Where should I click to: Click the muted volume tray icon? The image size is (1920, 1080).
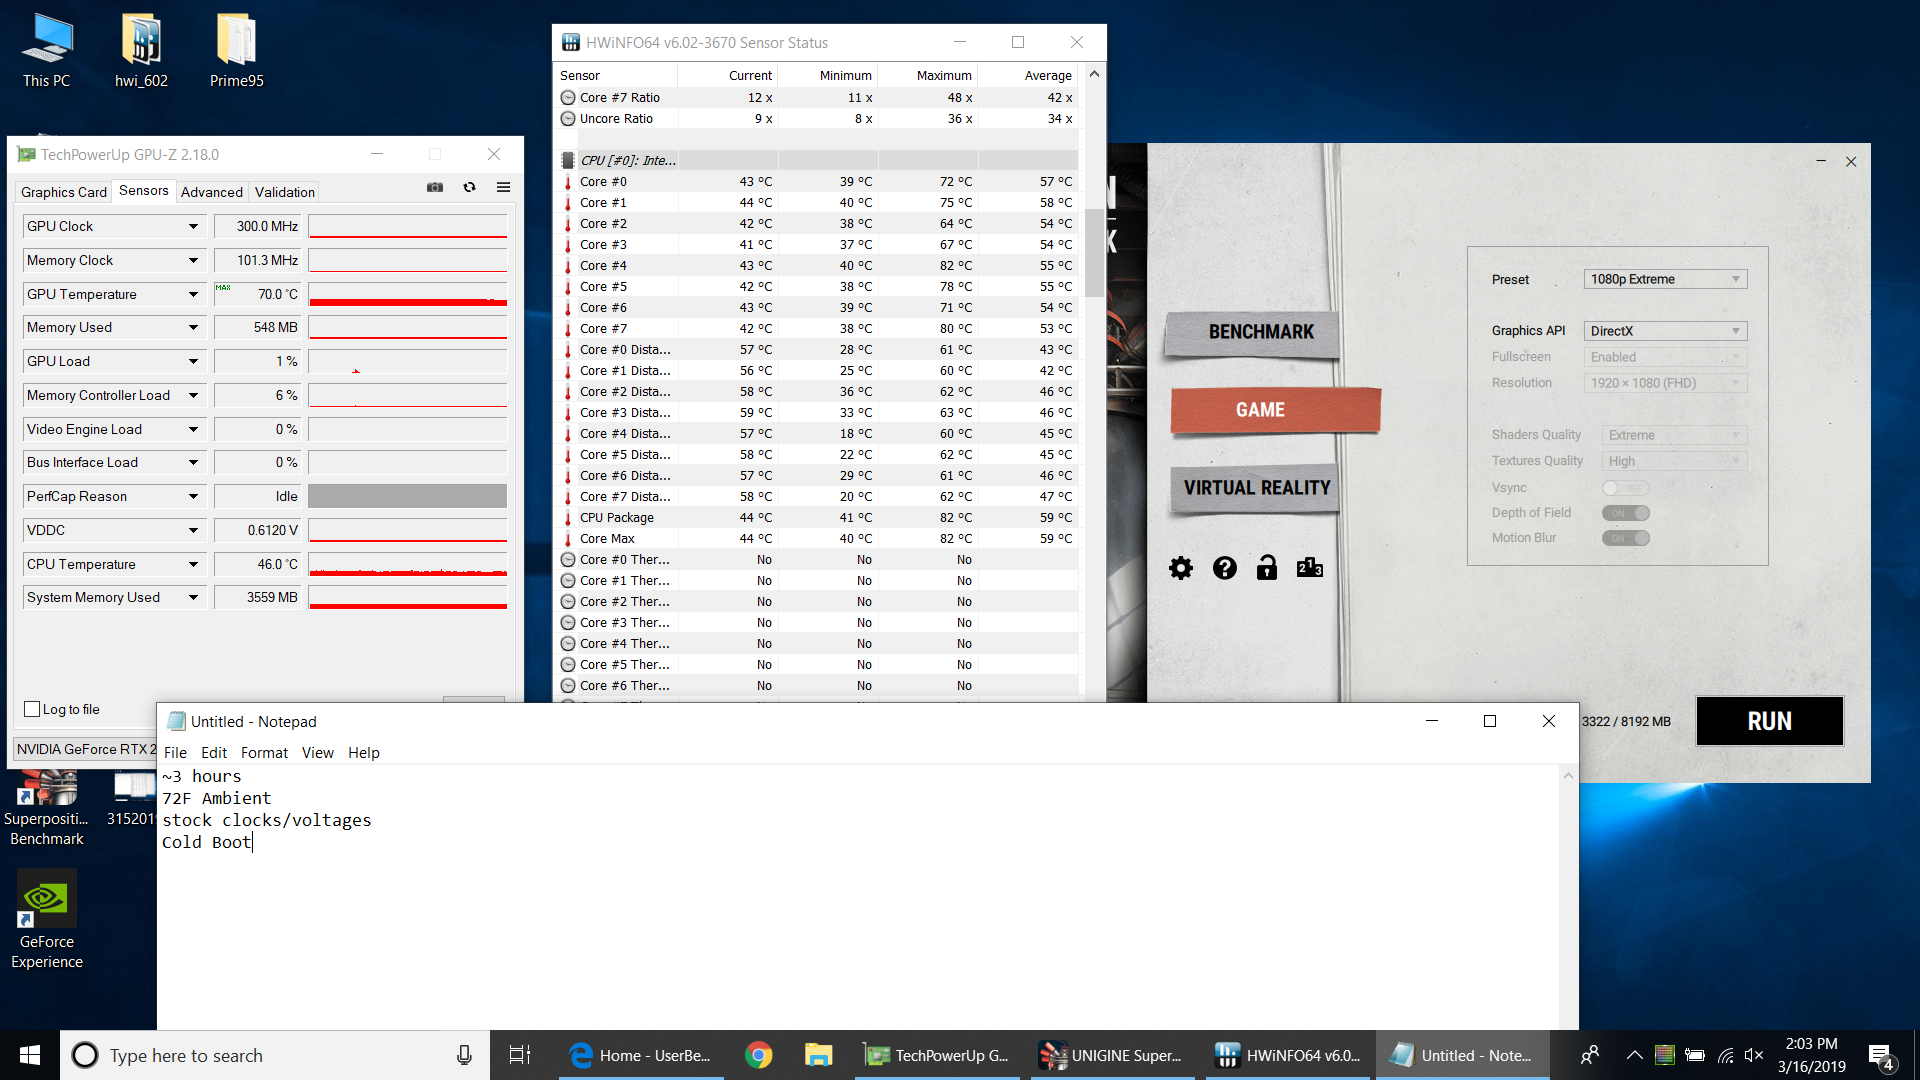(1754, 1055)
